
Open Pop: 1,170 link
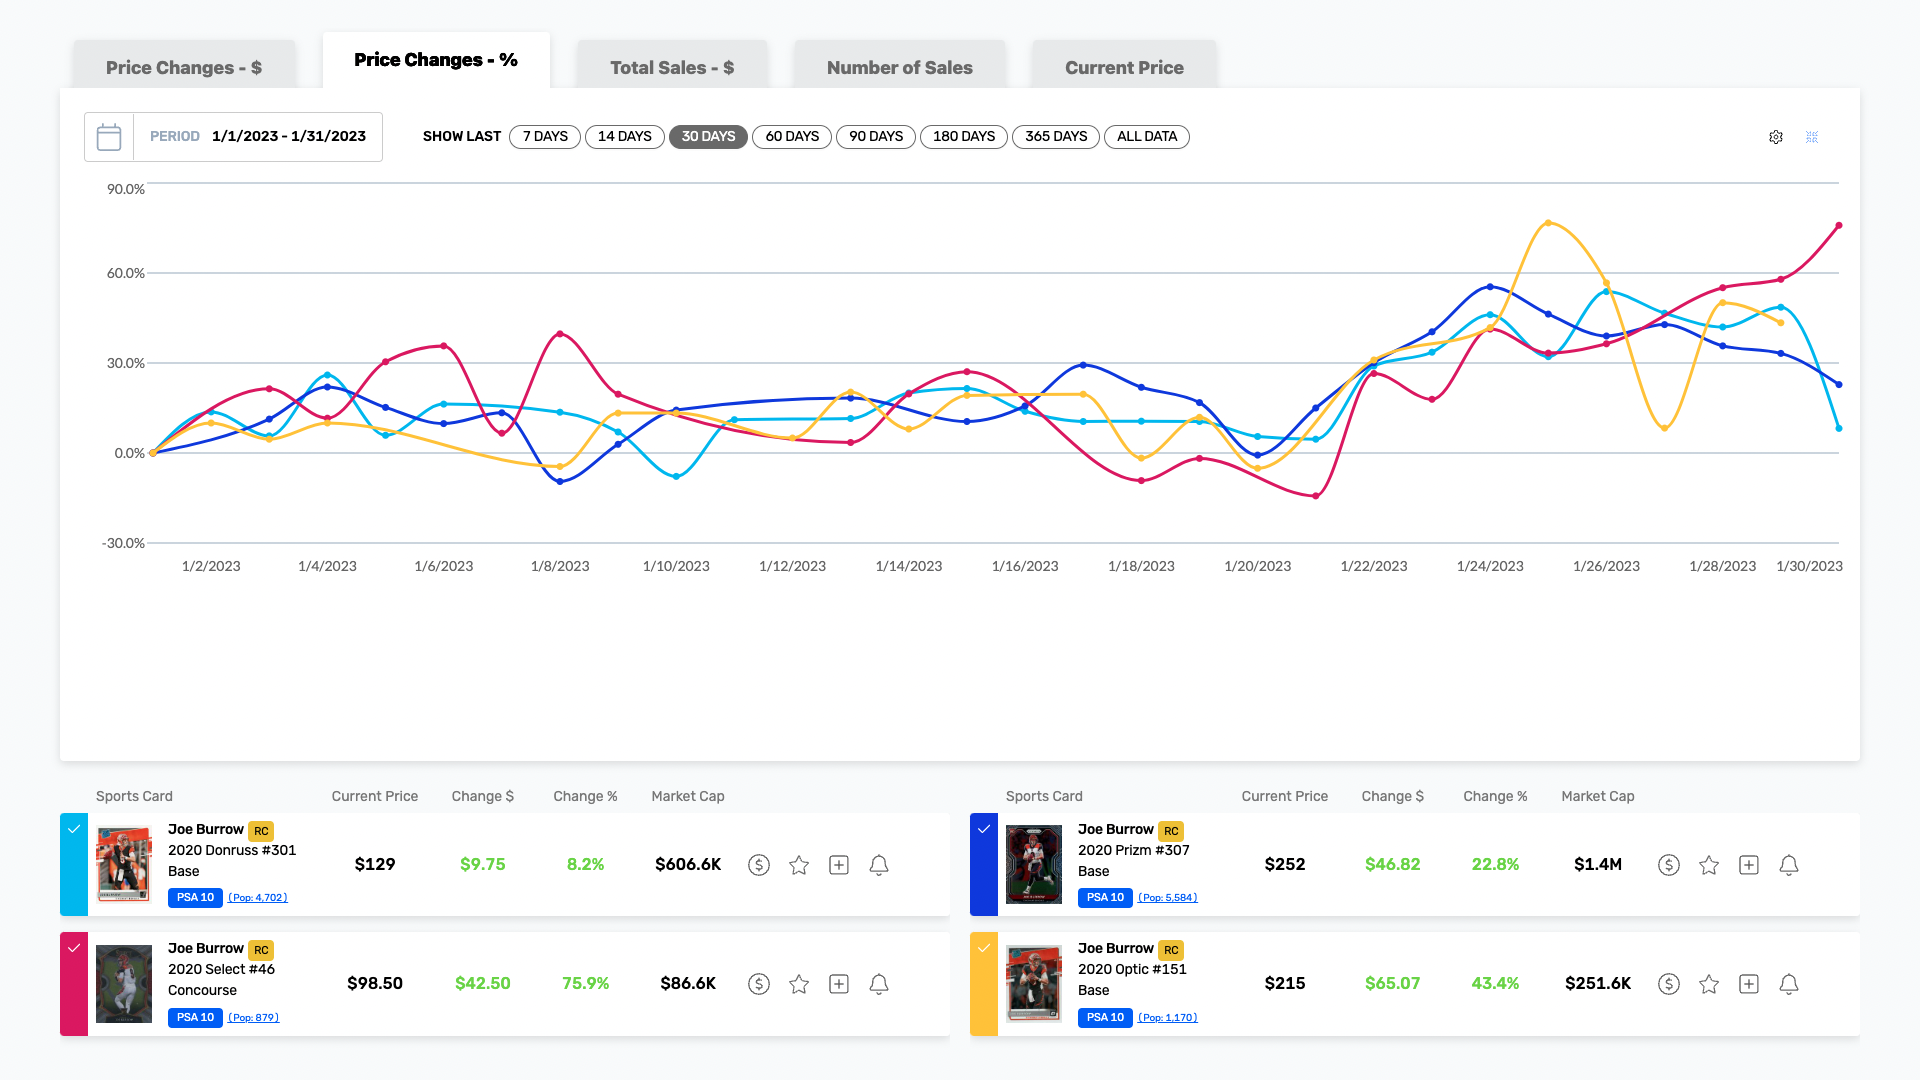coord(1168,1018)
